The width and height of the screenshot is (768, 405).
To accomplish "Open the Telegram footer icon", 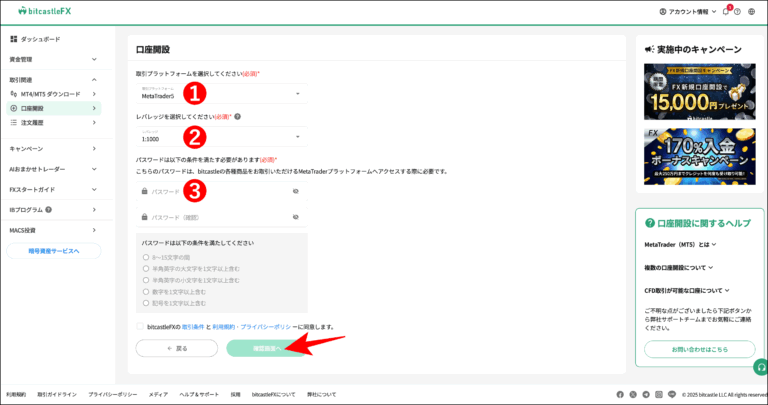I will click(x=646, y=394).
